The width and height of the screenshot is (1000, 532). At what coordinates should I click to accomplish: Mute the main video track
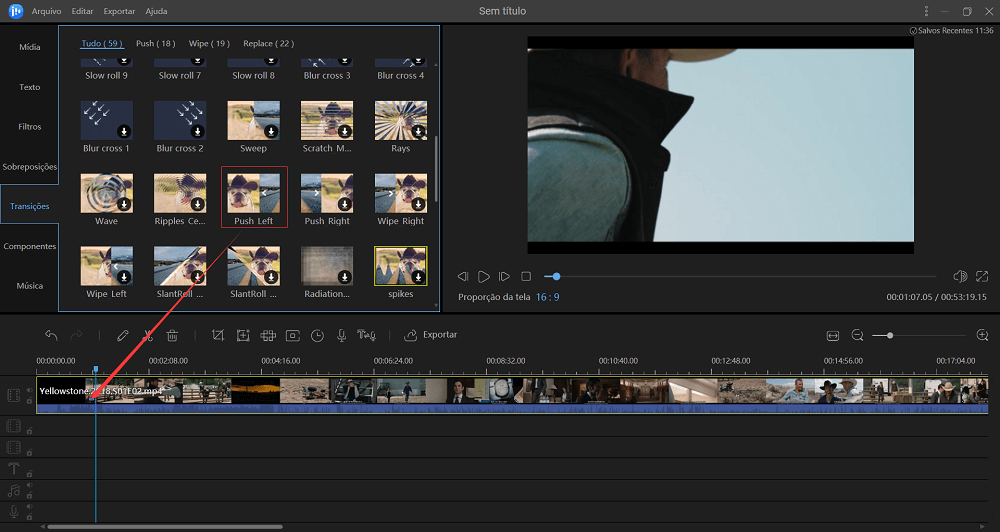coord(29,390)
